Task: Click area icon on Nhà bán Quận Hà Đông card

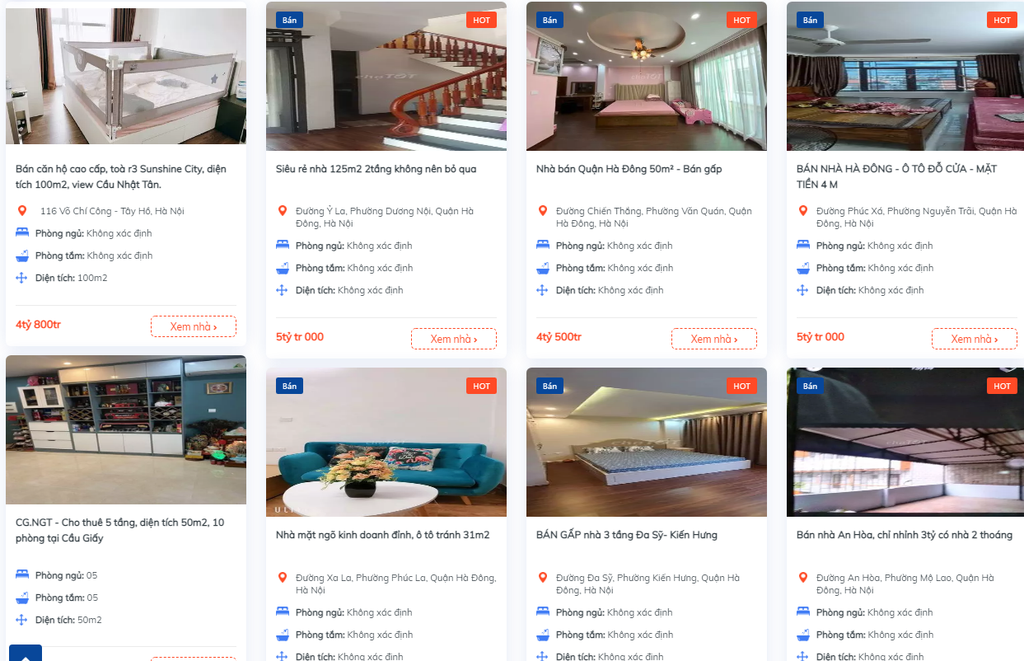Action: click(542, 290)
